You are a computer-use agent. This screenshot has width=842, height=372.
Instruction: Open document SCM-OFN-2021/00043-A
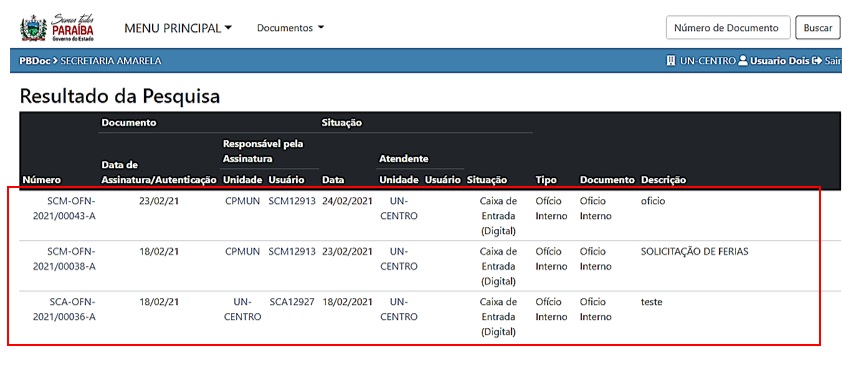[x=63, y=208]
